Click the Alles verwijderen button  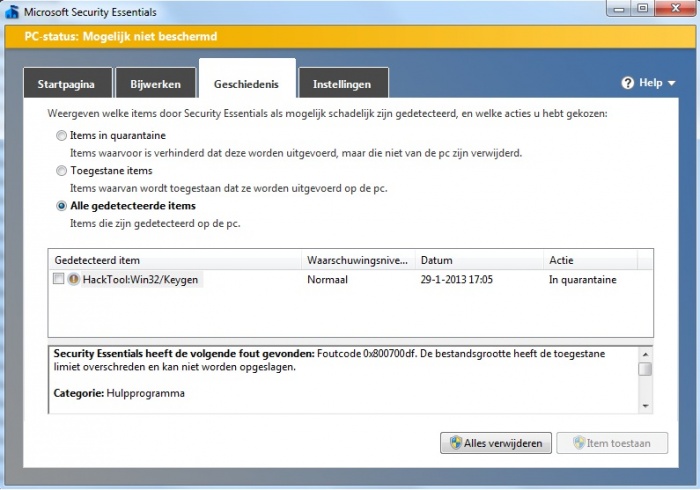click(496, 443)
